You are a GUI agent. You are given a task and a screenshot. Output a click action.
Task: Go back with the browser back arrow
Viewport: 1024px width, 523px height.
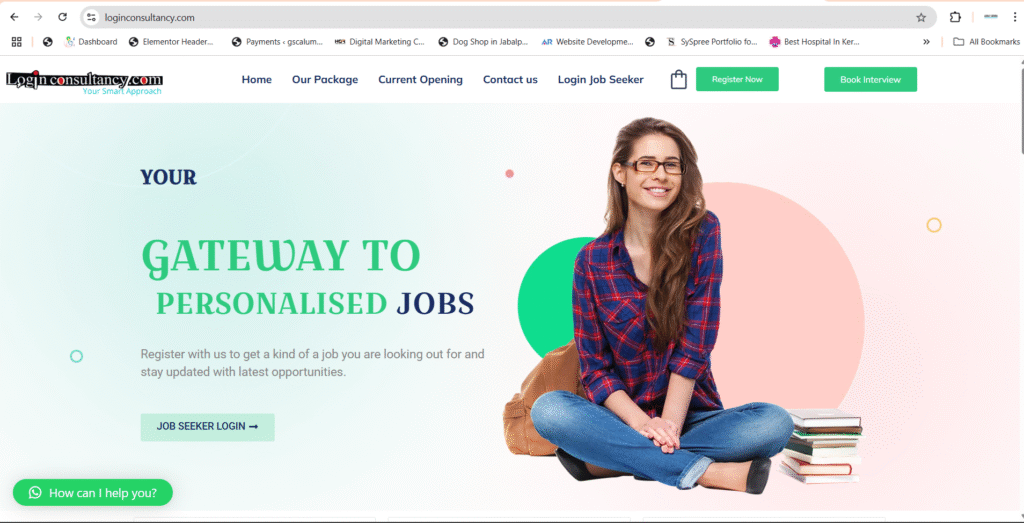tap(14, 18)
